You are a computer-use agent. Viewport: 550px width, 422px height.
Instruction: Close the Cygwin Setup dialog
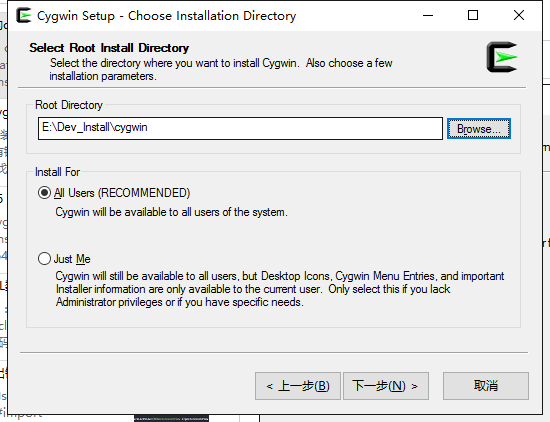pos(519,15)
